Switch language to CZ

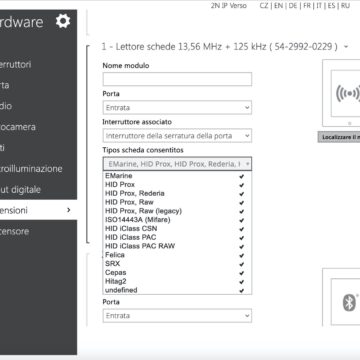[x=264, y=6]
